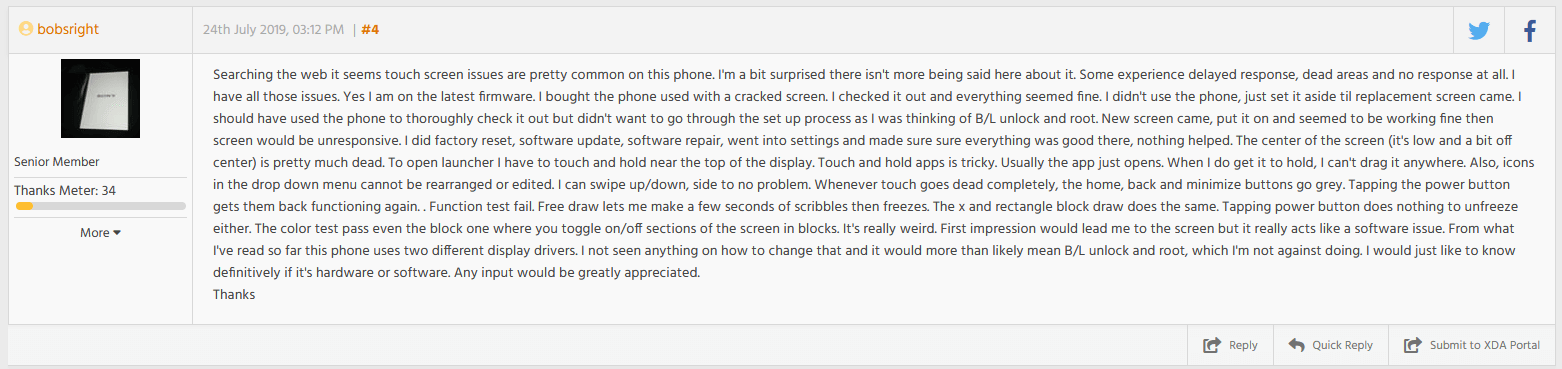
Task: Open bobsright's user profile link
Action: click(x=68, y=29)
